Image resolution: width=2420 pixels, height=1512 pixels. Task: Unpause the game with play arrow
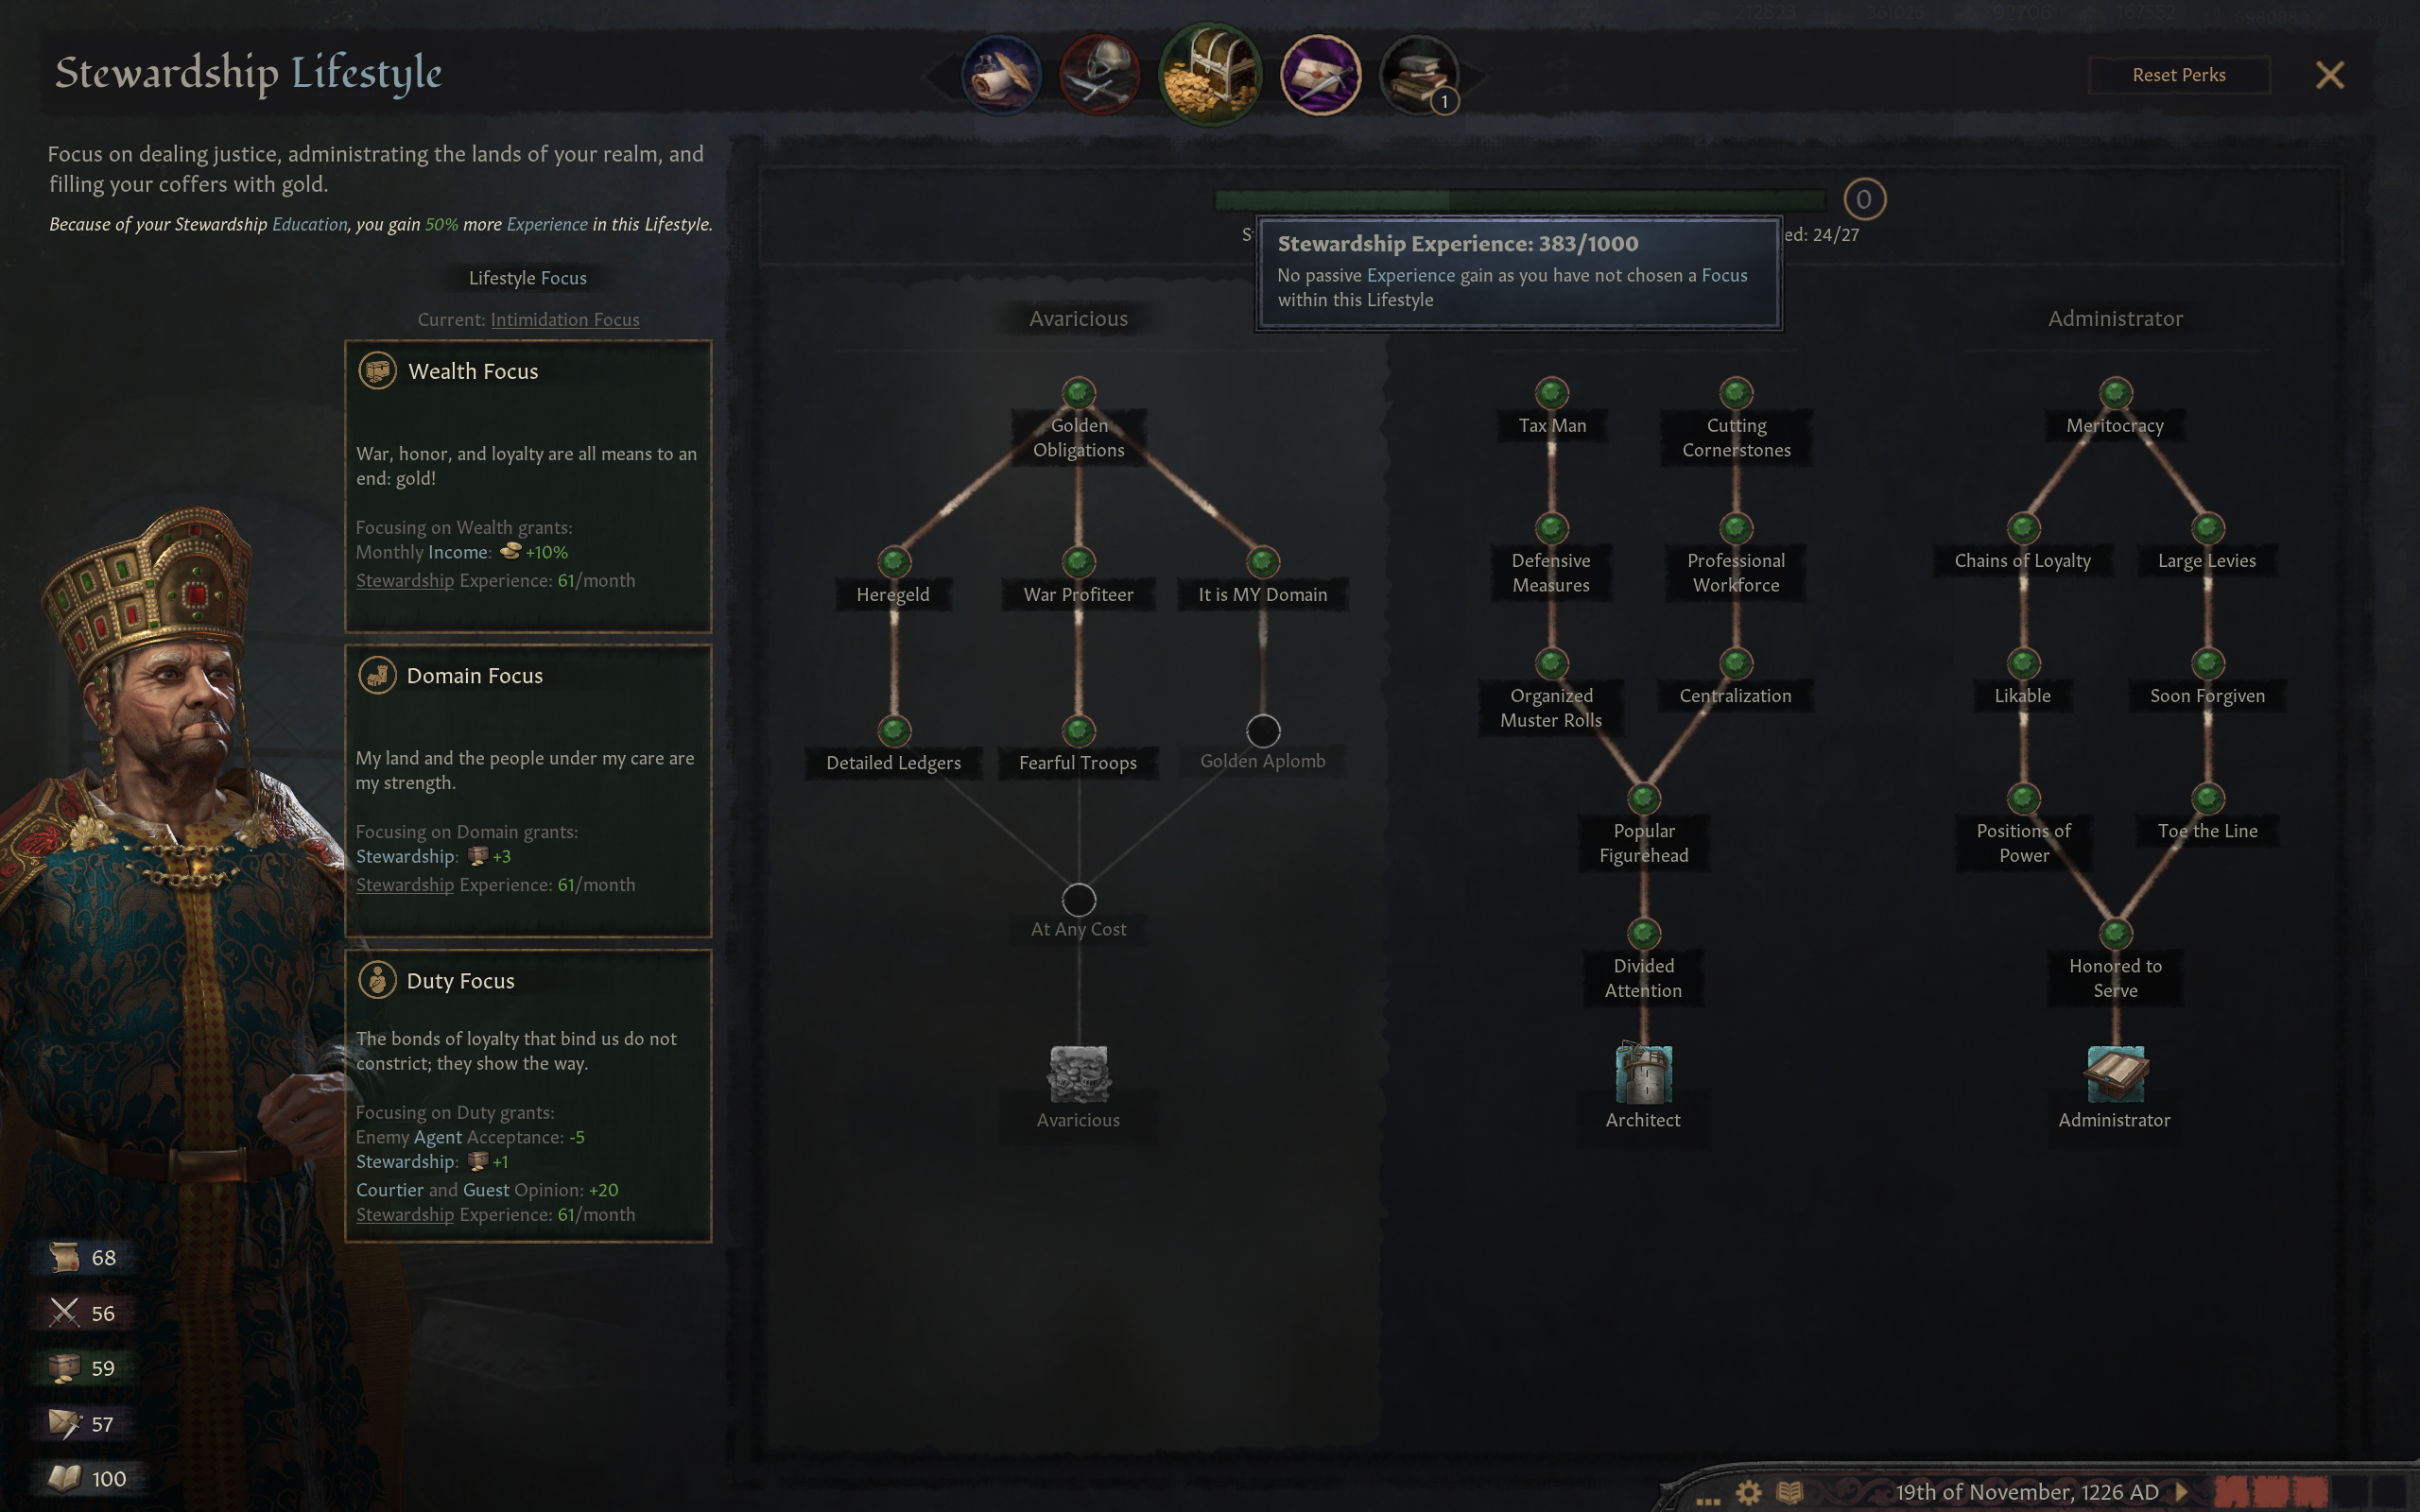2182,1492
